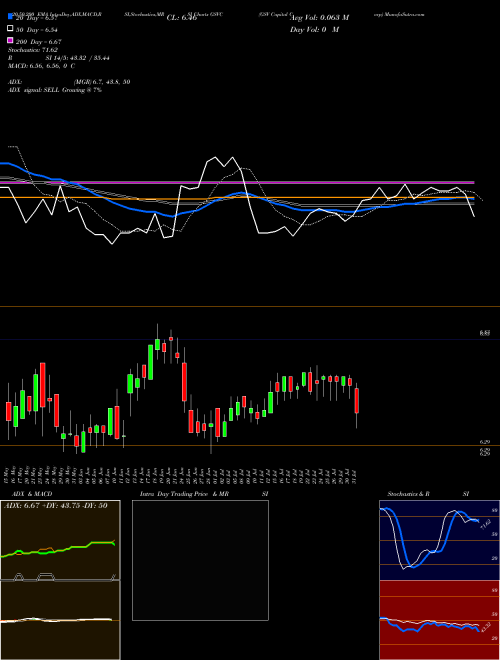Click the MACD line sub-panel below ADX
The width and height of the screenshot is (500, 660).
[x=60, y=620]
